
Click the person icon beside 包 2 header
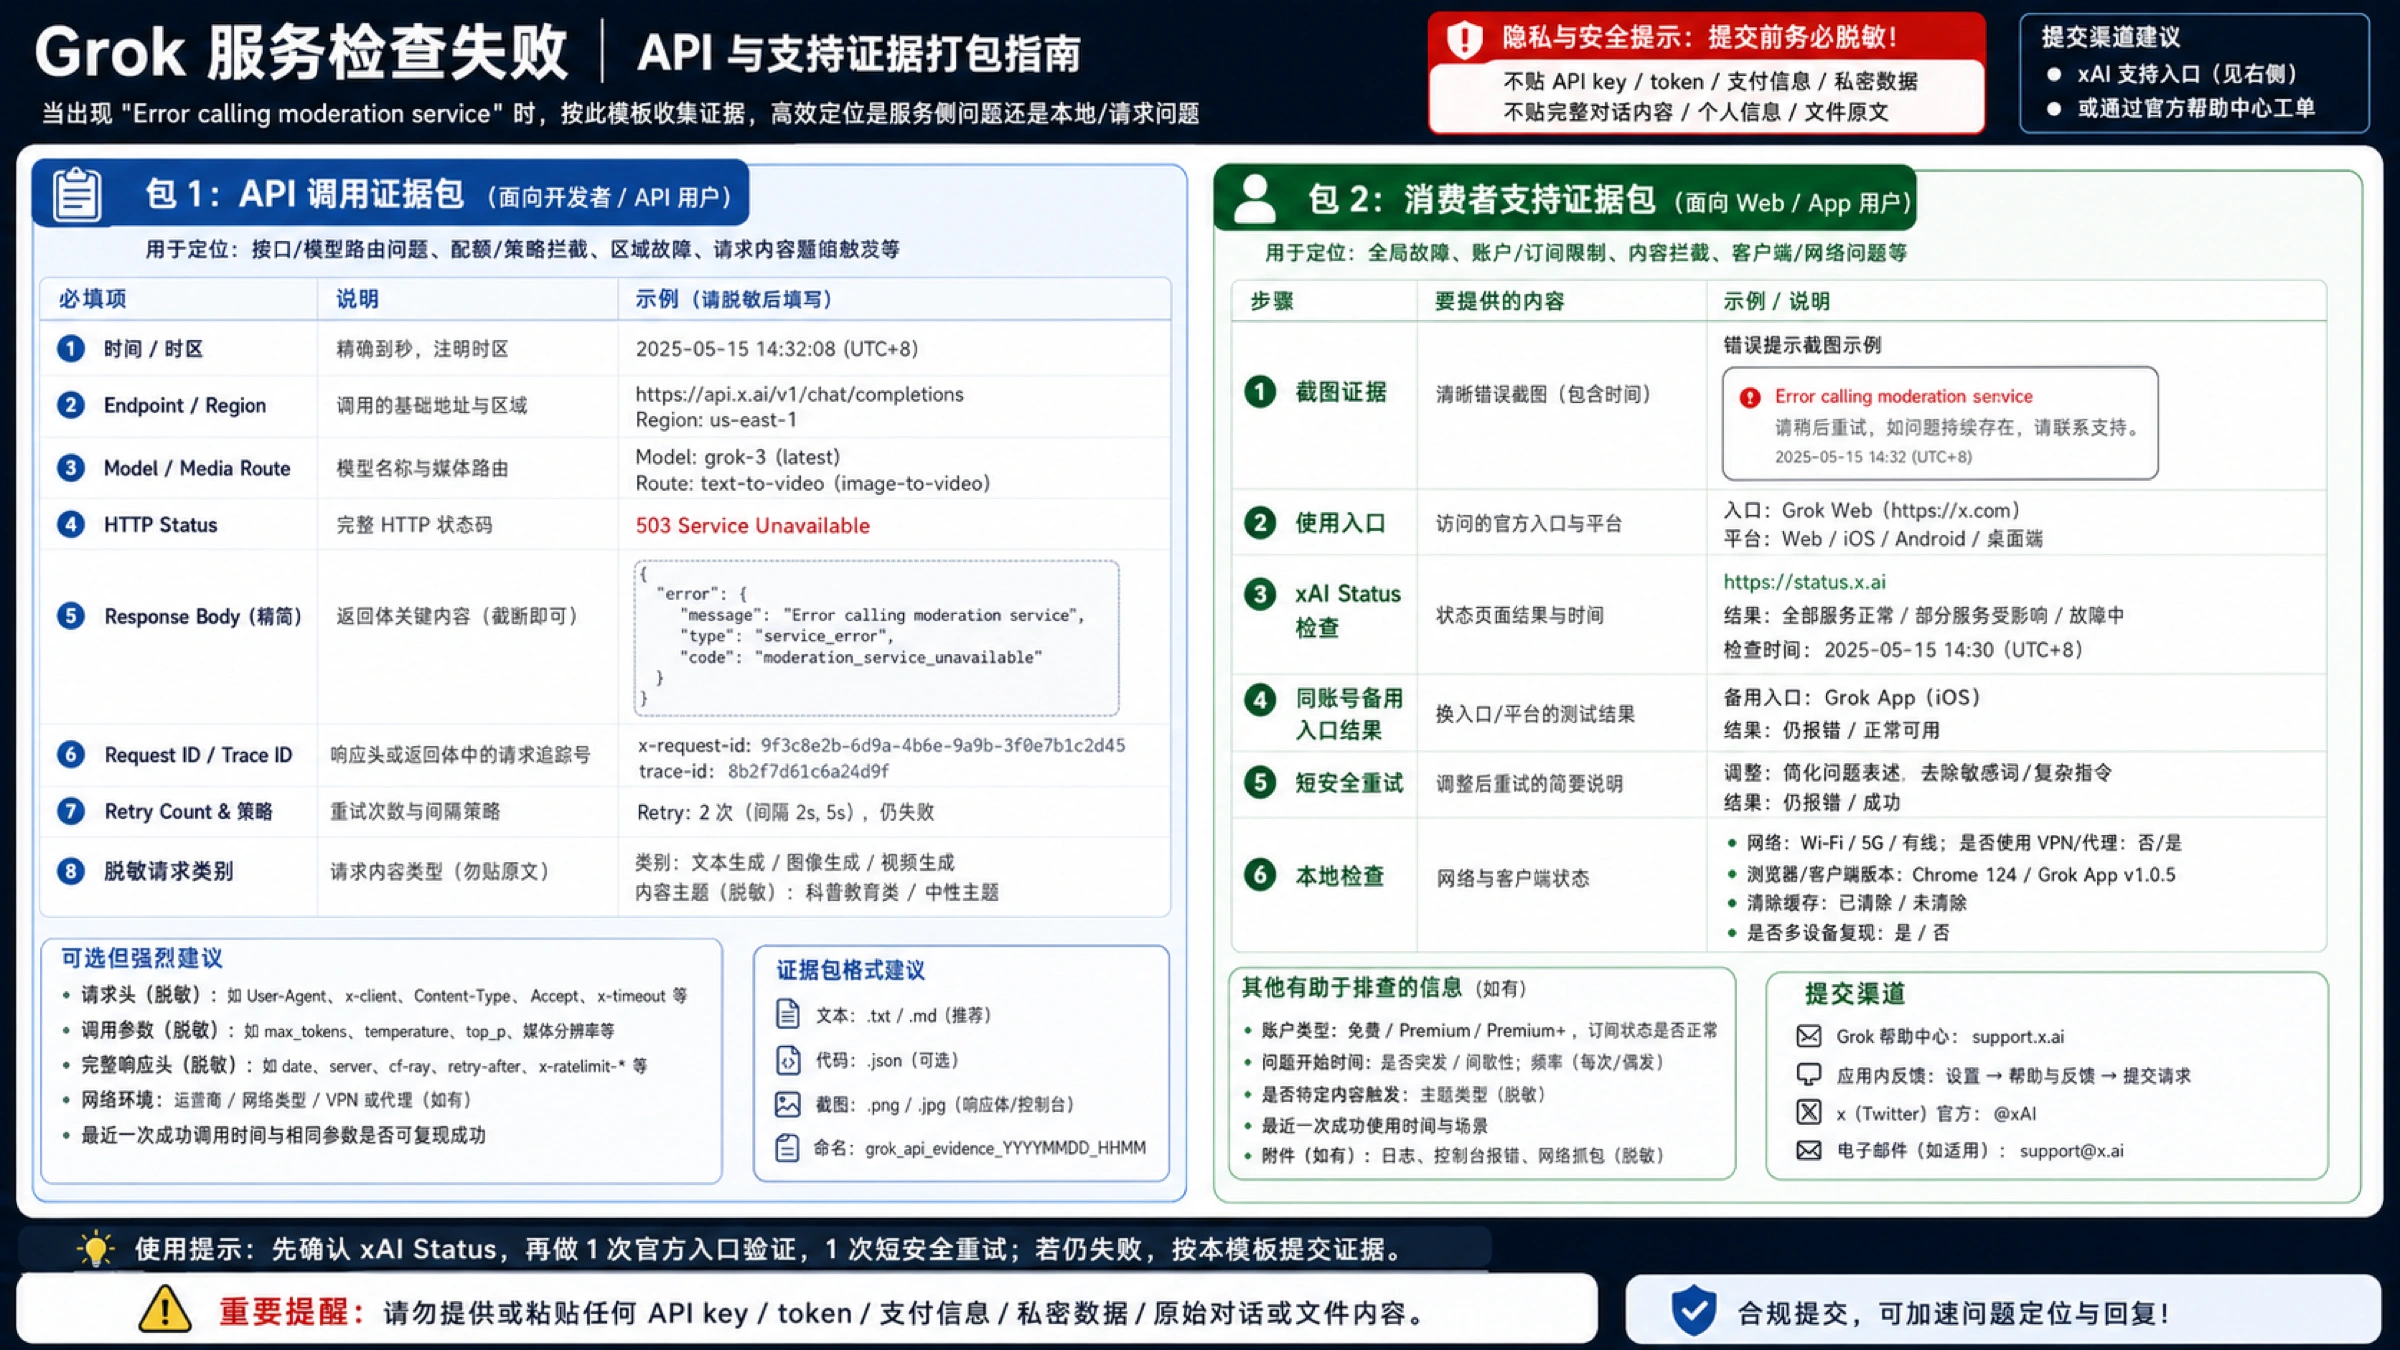(1254, 199)
